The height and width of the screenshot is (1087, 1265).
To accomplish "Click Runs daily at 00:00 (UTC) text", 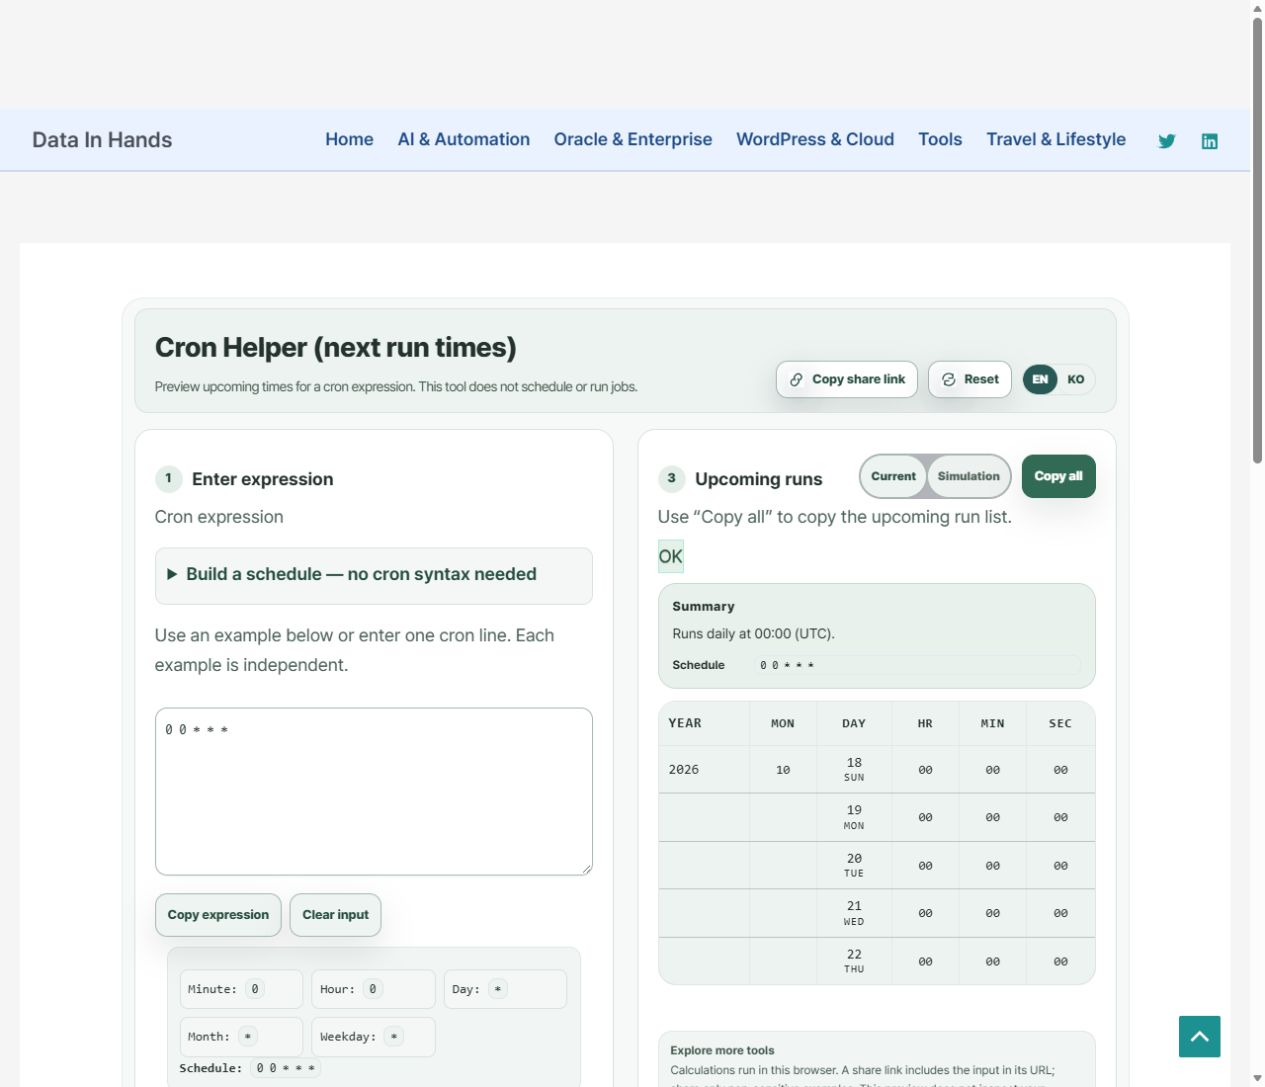I will point(753,634).
